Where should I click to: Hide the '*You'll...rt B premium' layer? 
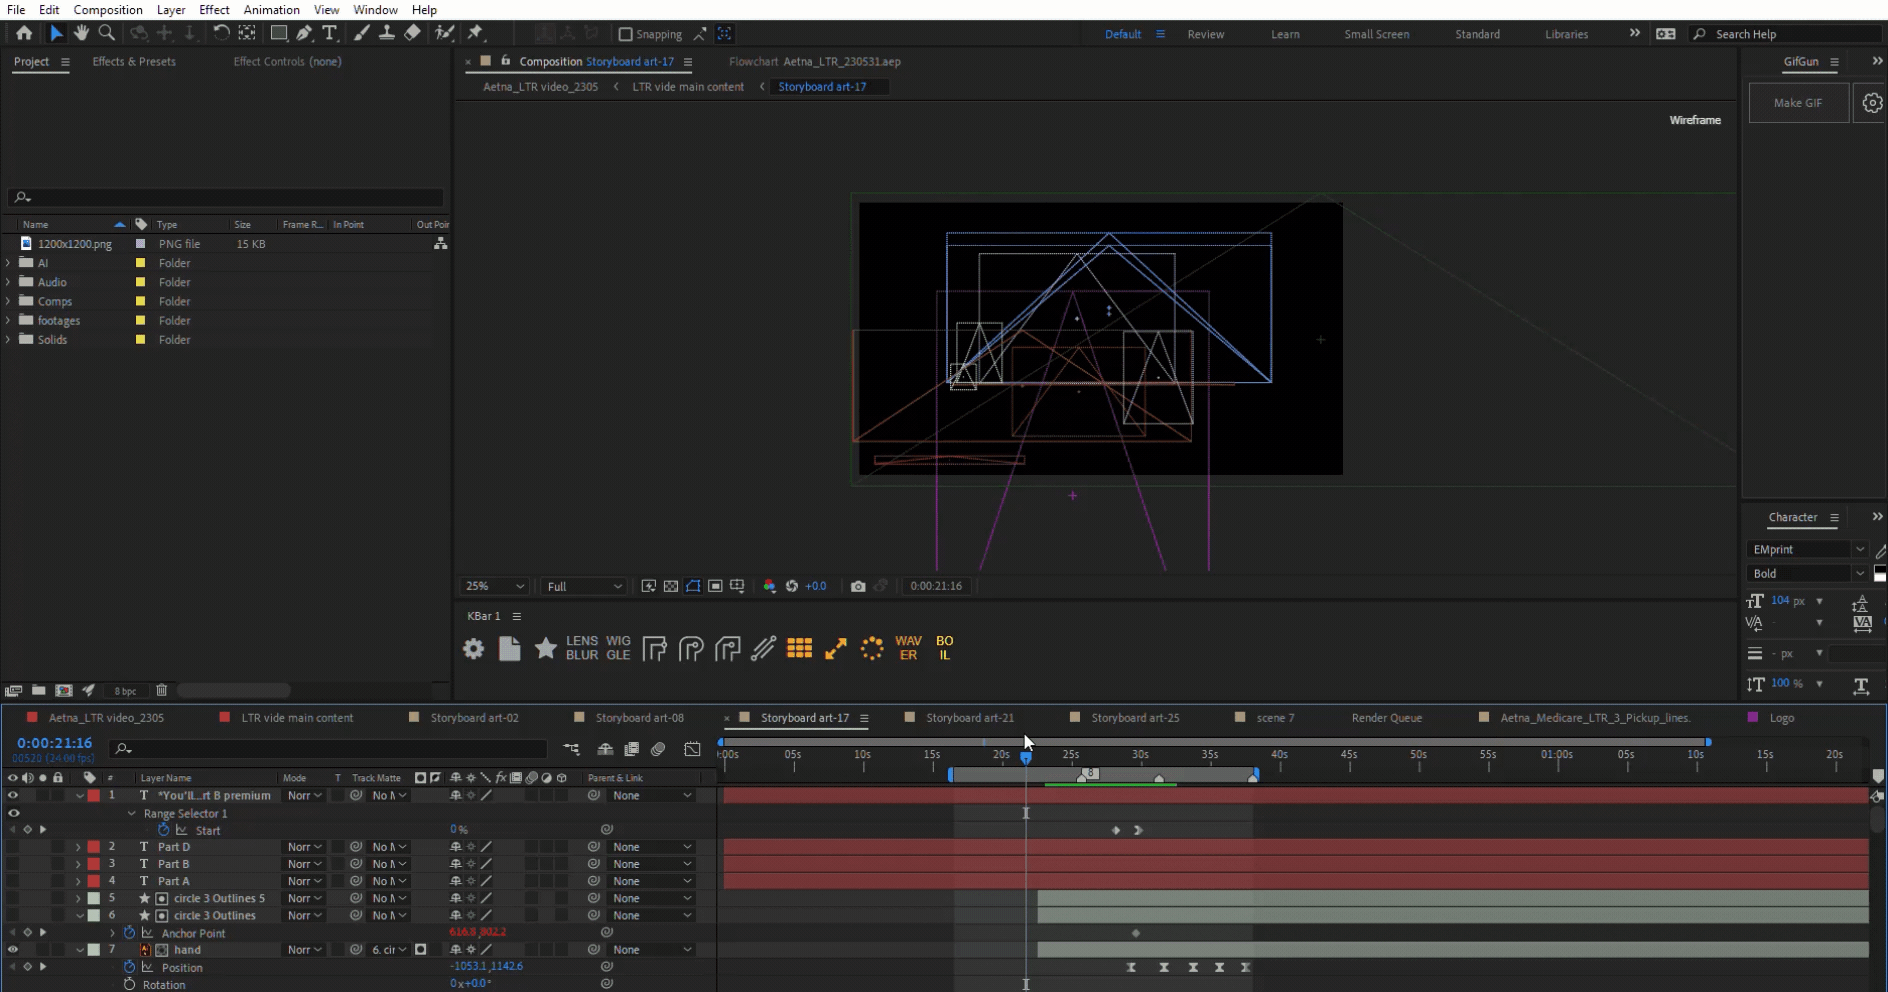tap(13, 796)
